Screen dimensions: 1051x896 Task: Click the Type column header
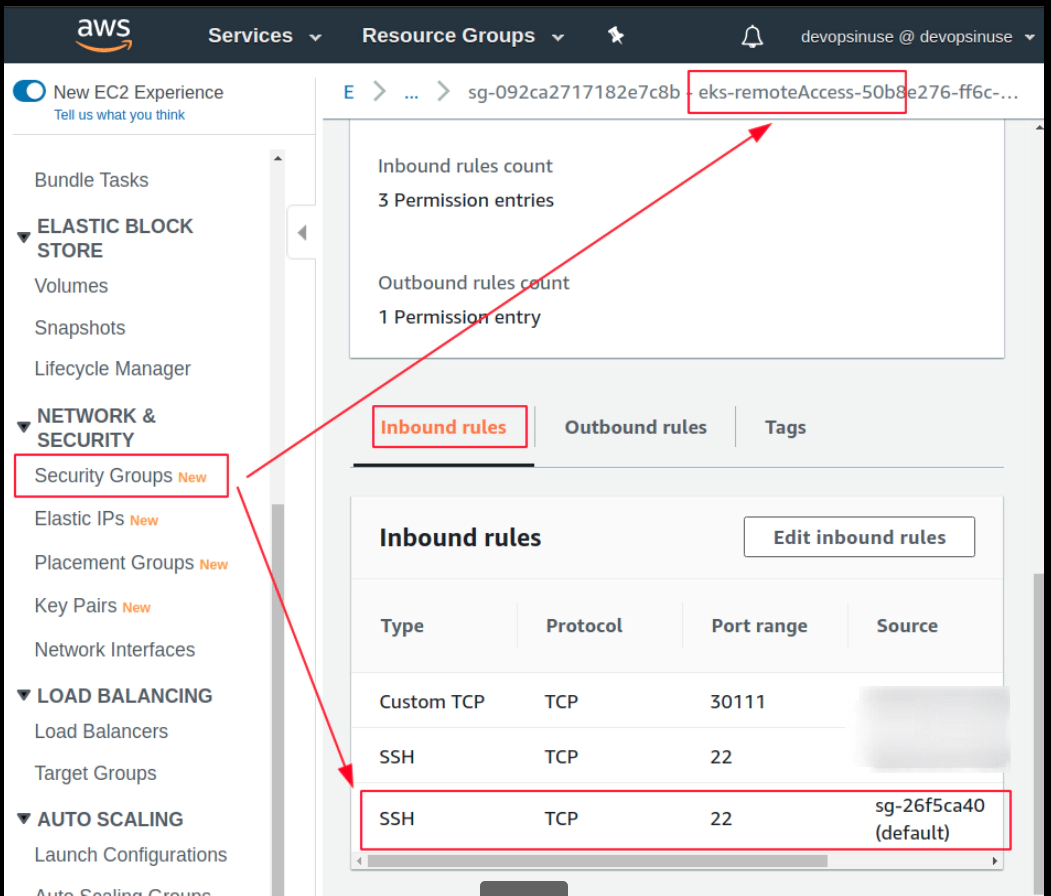(x=402, y=626)
